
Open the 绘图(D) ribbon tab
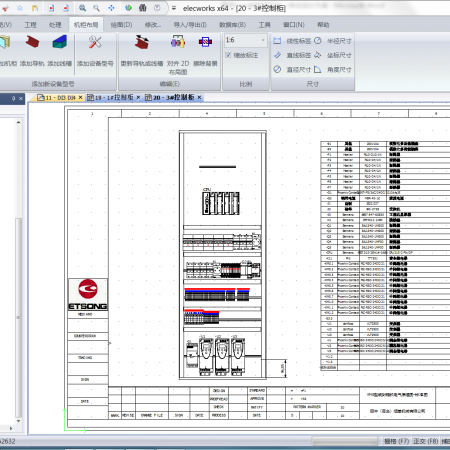click(x=121, y=25)
